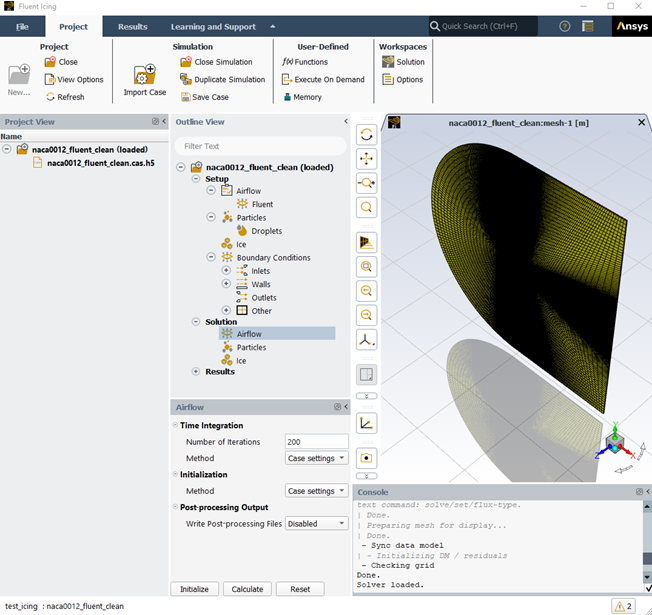Open the Time Integration Method dropdown
Viewport: 652px width, 615px height.
pos(316,458)
